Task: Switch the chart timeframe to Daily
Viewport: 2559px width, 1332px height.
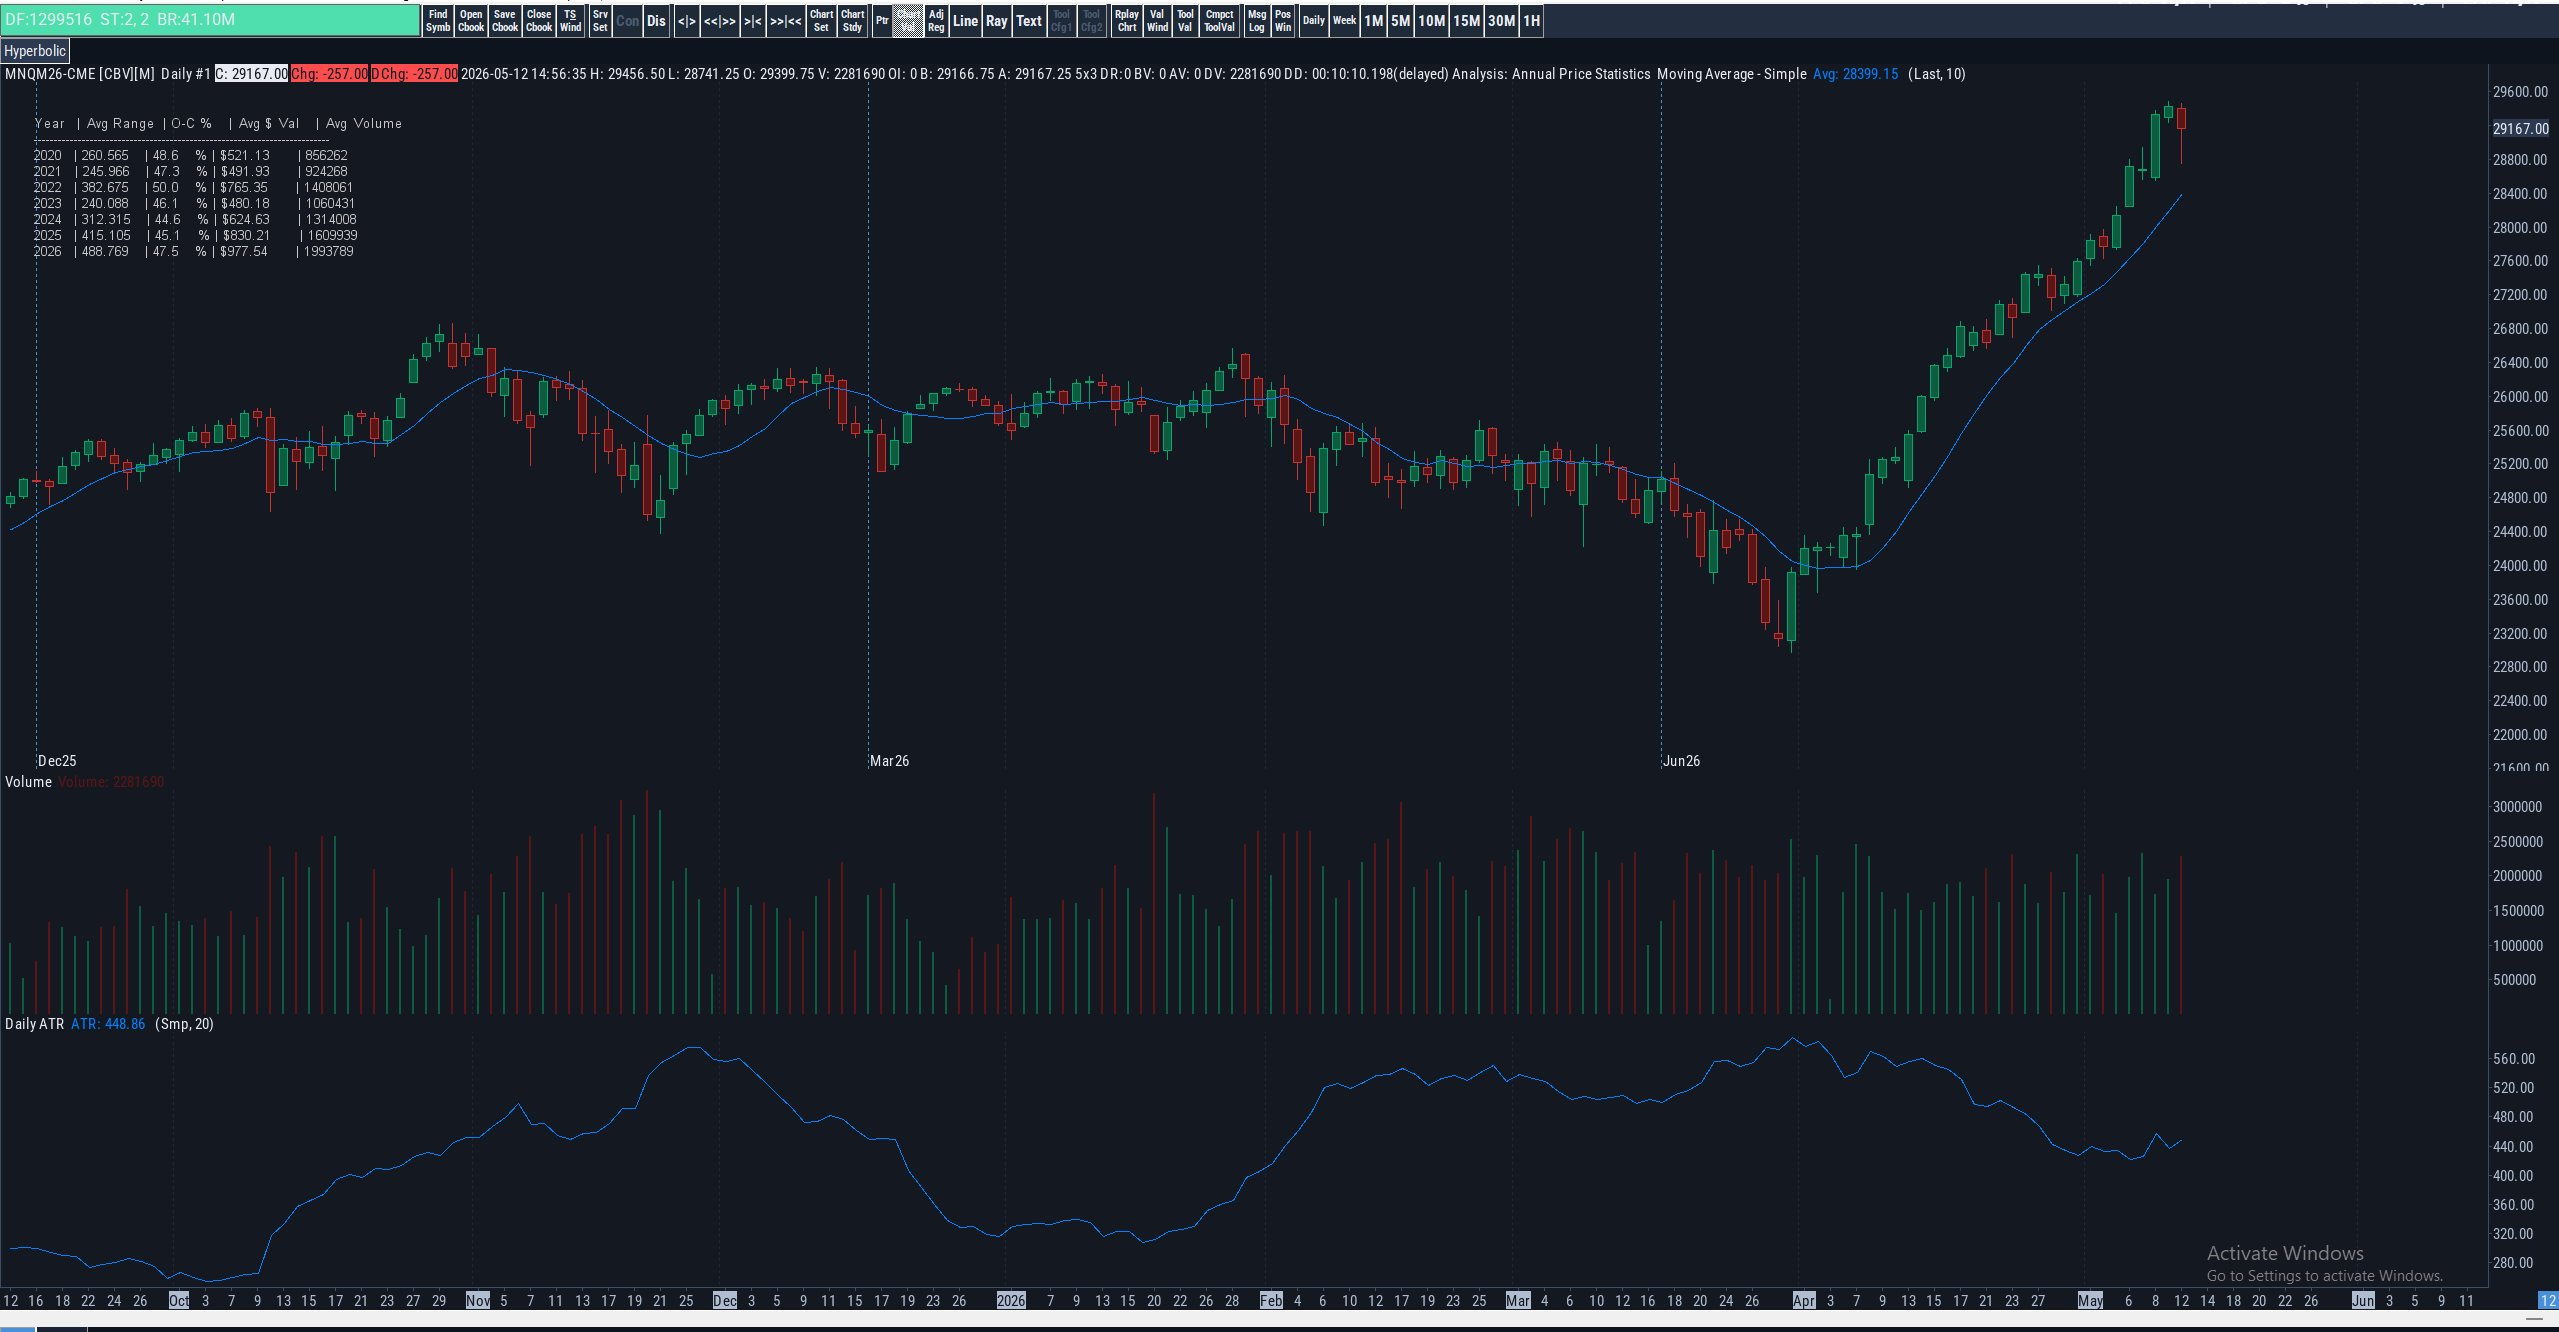Action: coord(1313,21)
